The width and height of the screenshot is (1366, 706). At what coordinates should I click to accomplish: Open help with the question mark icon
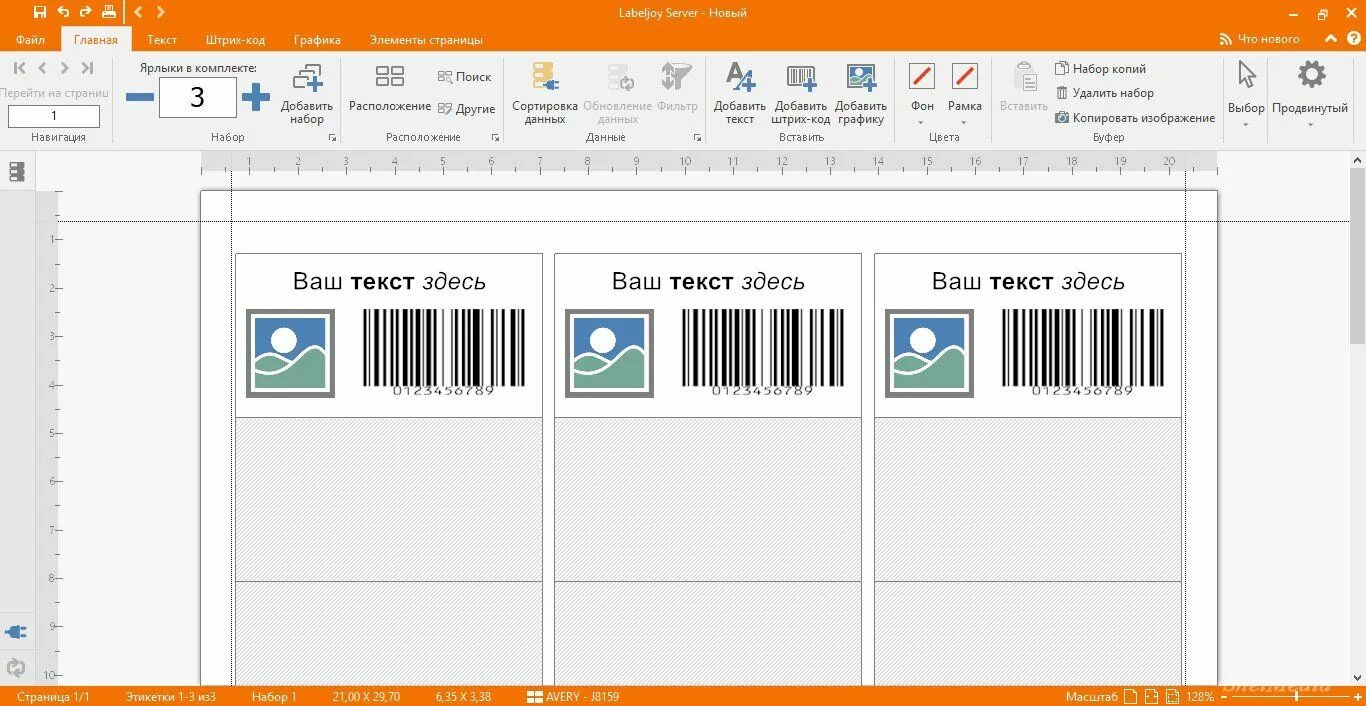click(x=1352, y=39)
